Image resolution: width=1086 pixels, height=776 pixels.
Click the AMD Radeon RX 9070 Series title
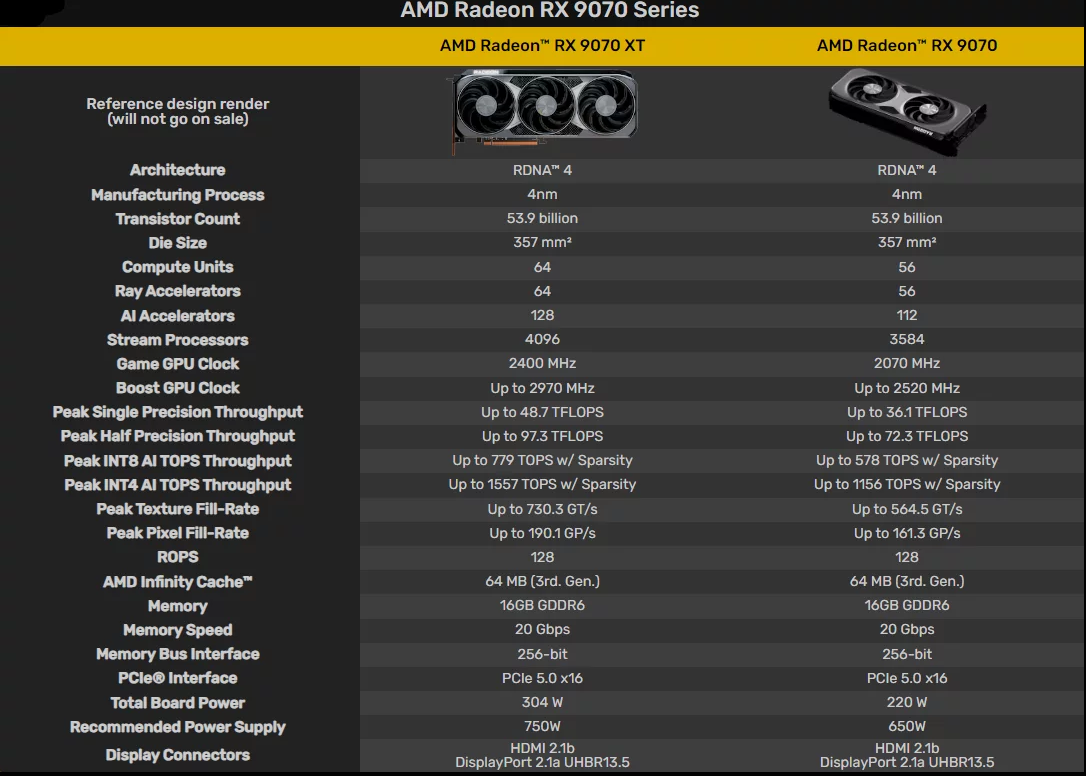click(549, 11)
